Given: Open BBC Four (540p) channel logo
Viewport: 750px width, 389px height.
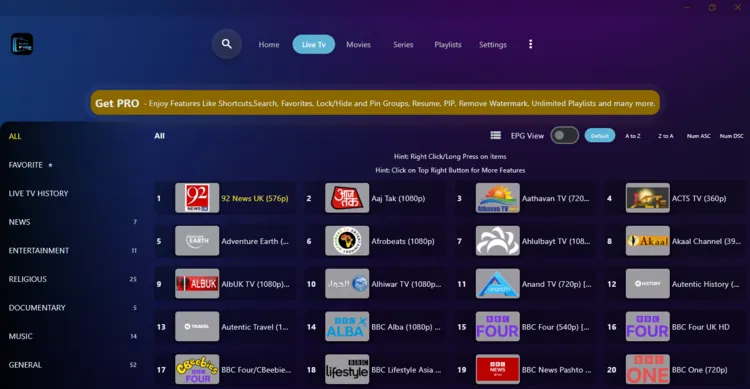Looking at the screenshot, I should click(x=497, y=326).
